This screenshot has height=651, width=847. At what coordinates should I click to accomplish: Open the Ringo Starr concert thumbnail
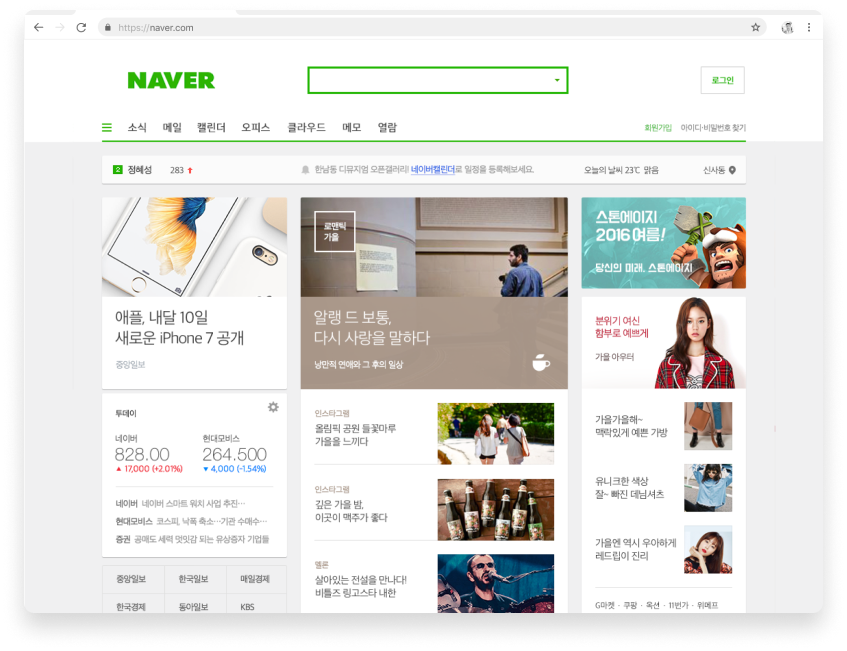[495, 583]
